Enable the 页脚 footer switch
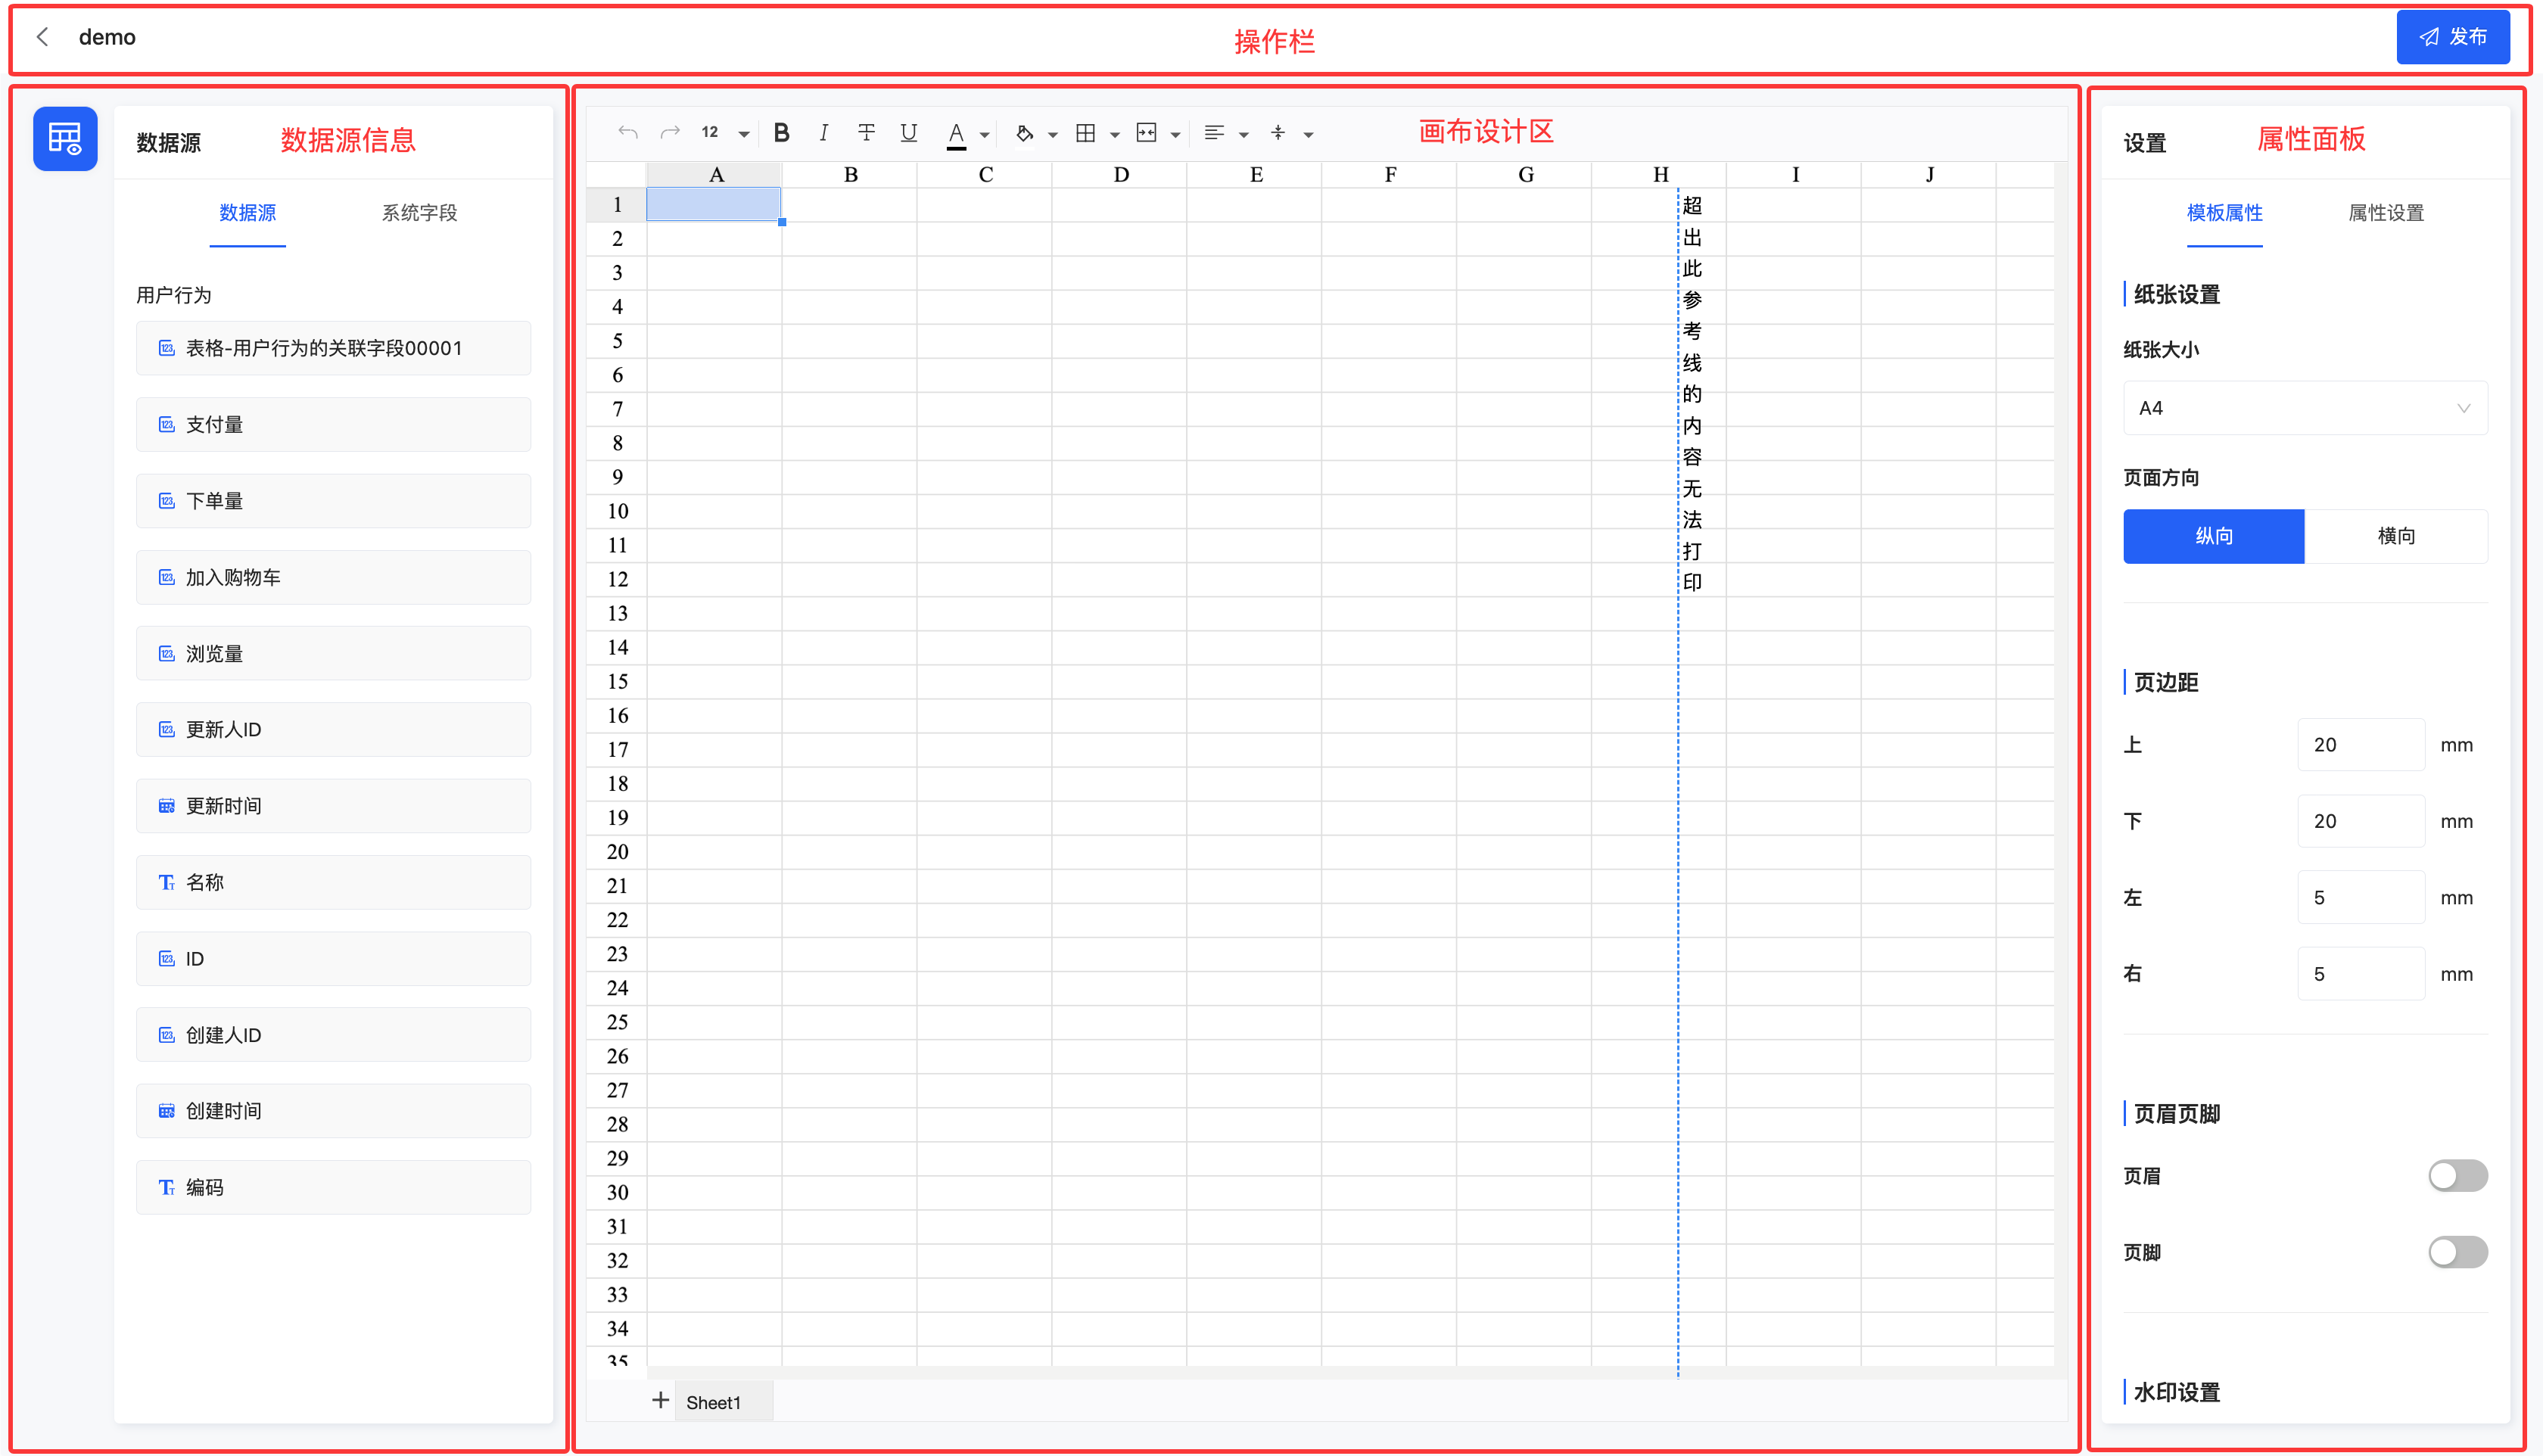This screenshot has height=1456, width=2543. [x=2456, y=1252]
